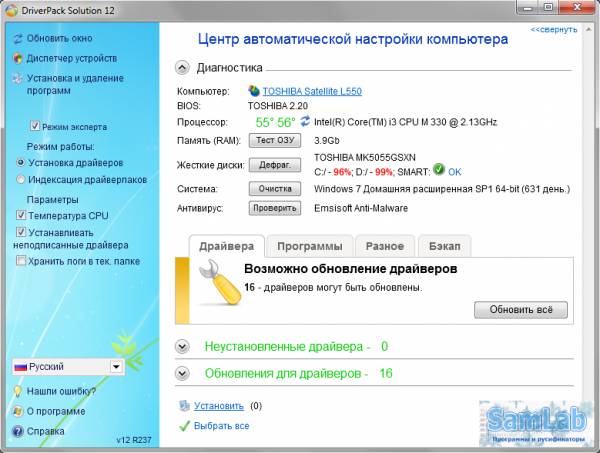Screen dimensions: 600x453
Task: Click 'Установка и удаление программ' text
Action: [75, 85]
